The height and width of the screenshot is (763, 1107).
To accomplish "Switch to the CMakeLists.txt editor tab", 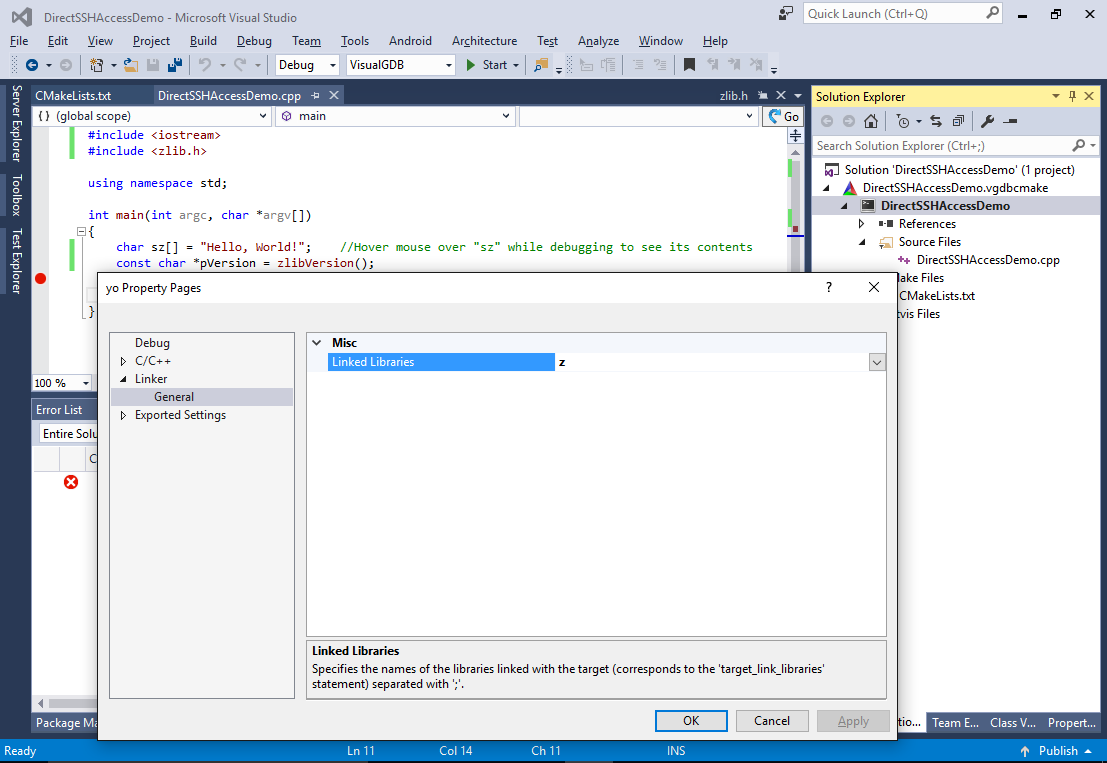I will coord(73,96).
